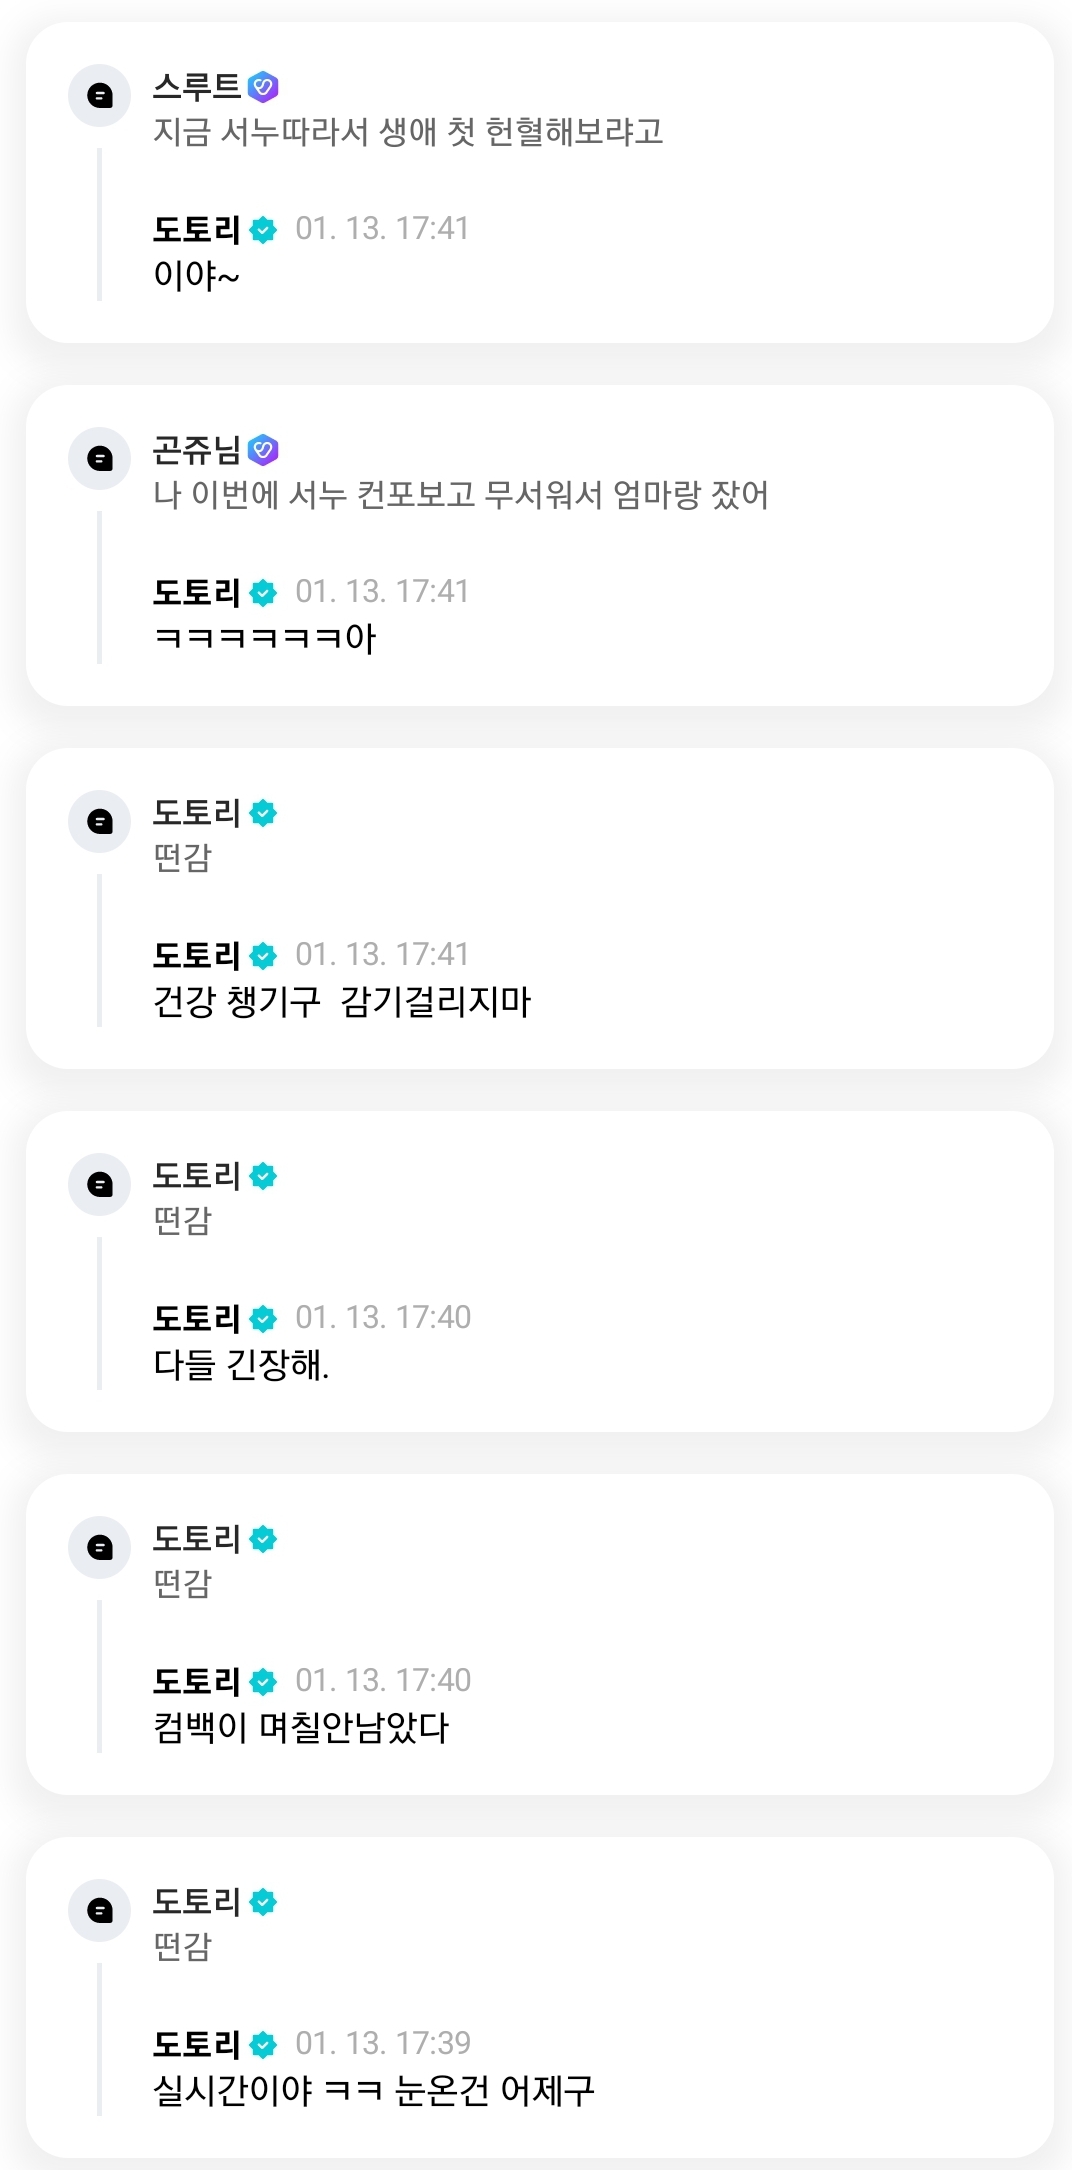Tap the avatar in the "건강 챙기구 감기걸리지마" card
The width and height of the screenshot is (1072, 2170).
[x=99, y=822]
